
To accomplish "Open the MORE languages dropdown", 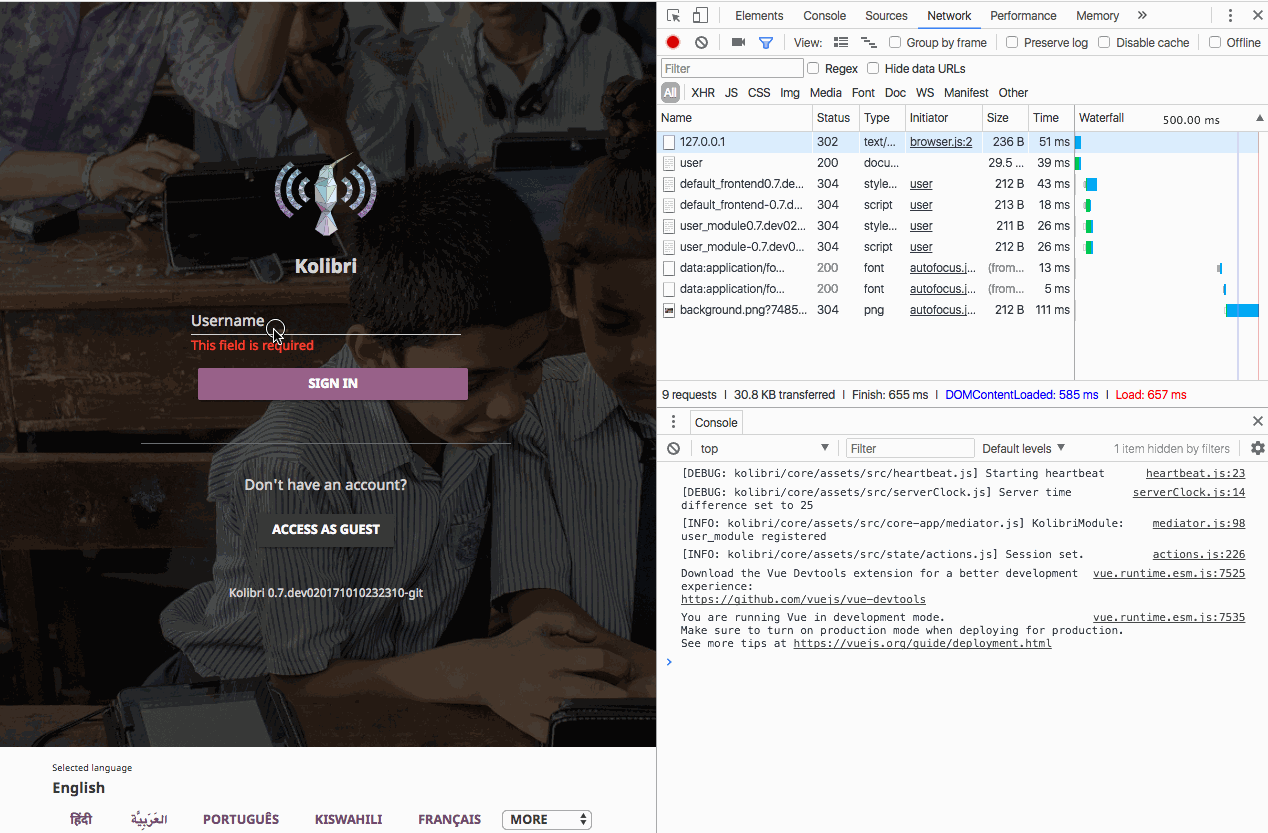I will tap(547, 819).
